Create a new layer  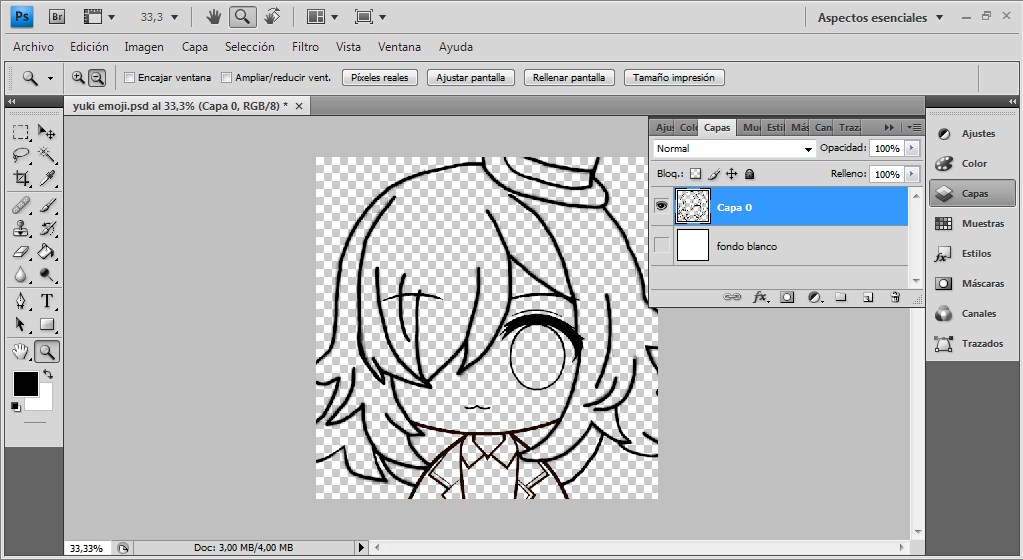pos(868,298)
